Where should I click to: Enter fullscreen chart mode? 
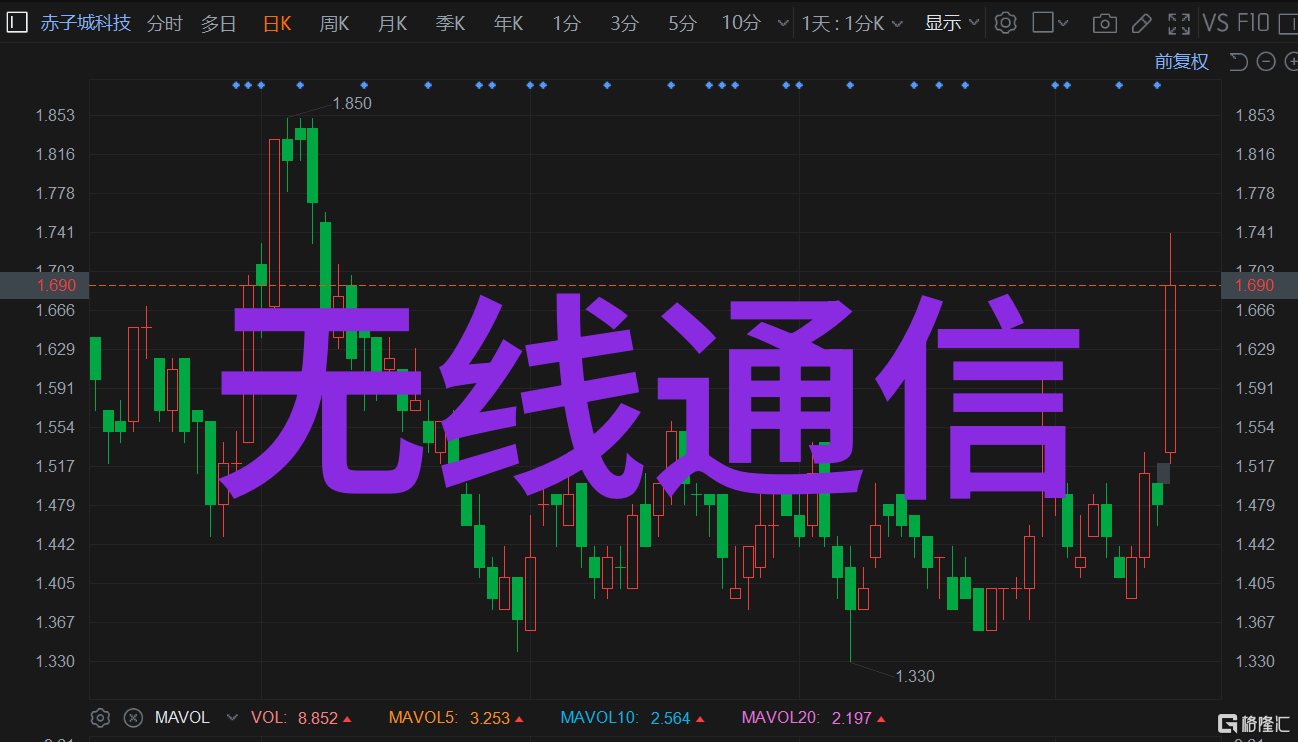1179,23
